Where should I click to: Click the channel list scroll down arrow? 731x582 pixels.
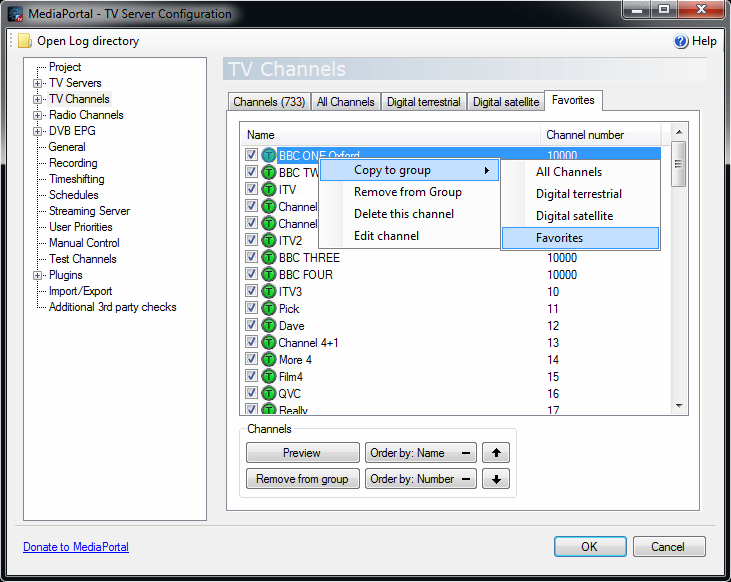click(679, 406)
